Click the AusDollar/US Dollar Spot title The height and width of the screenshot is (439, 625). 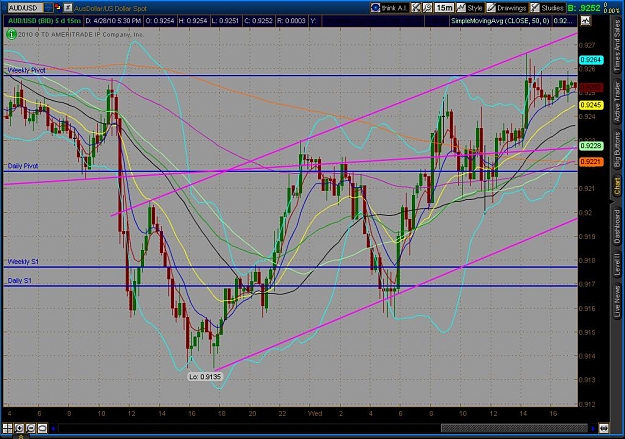pos(110,8)
